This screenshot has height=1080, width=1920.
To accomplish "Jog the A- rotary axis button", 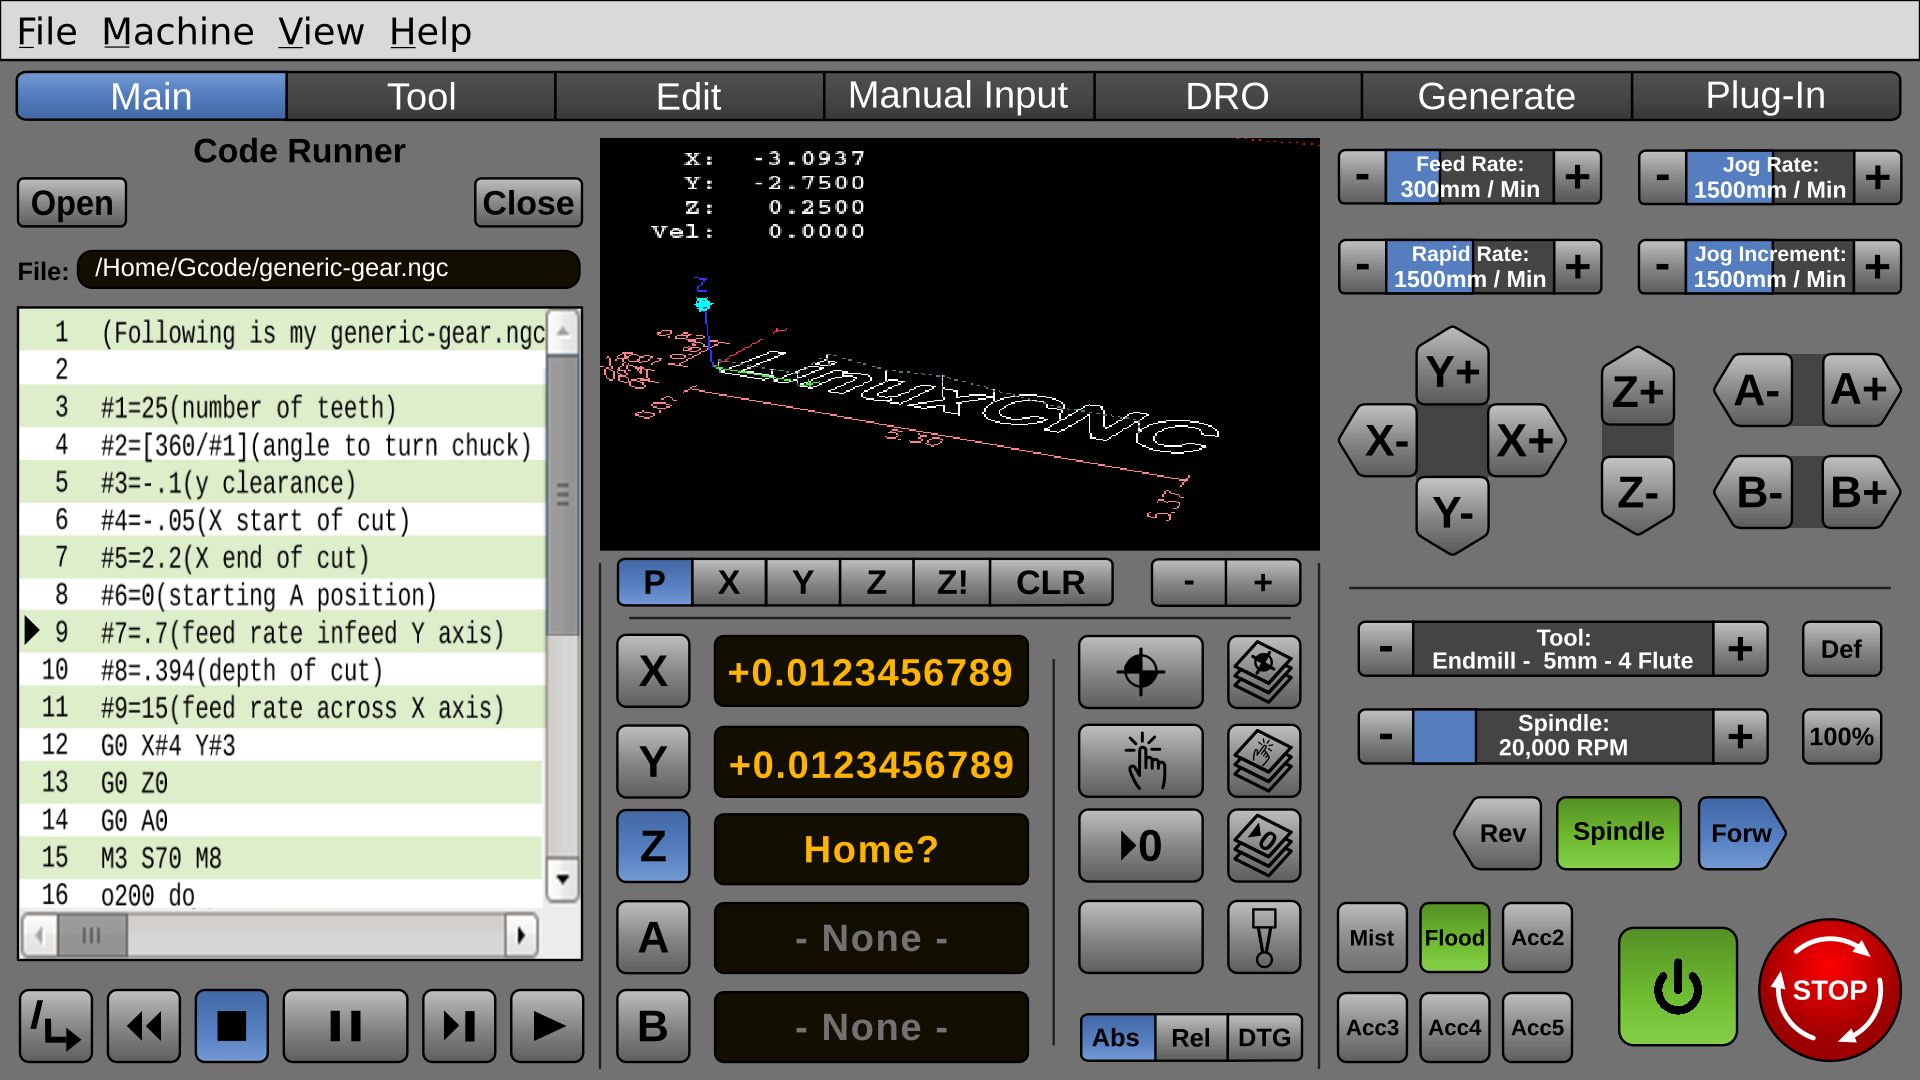I will point(1755,390).
